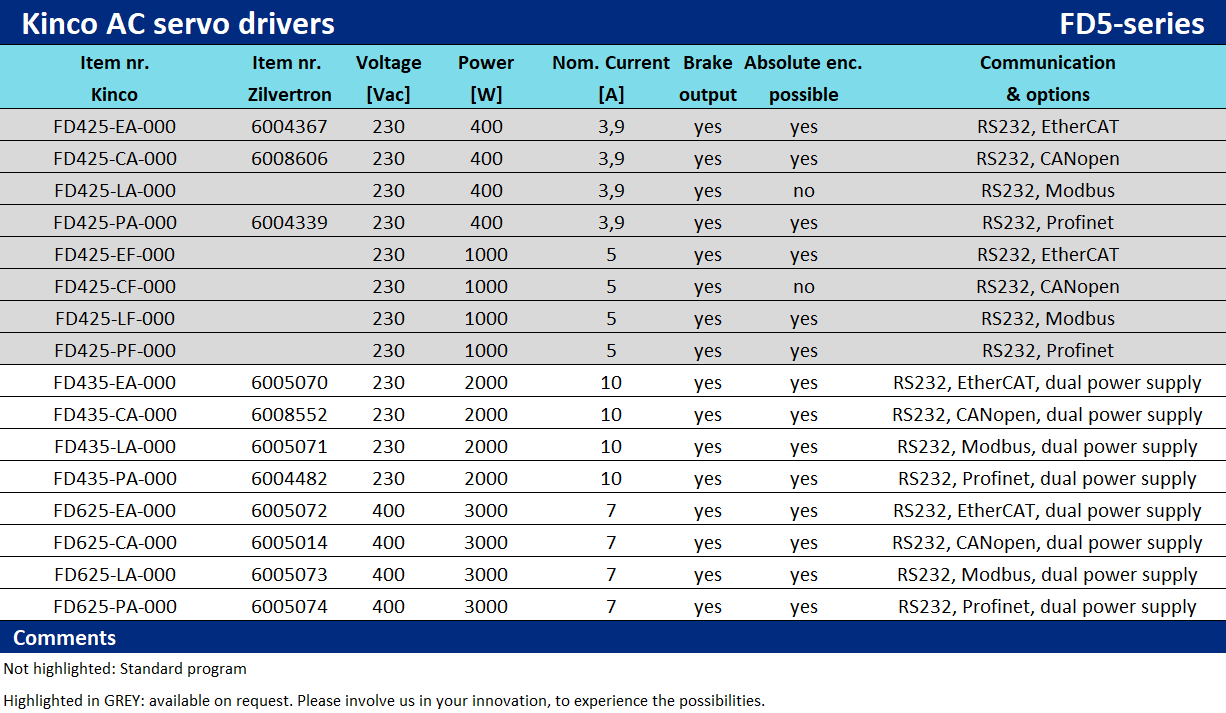The width and height of the screenshot is (1226, 713).
Task: Click the Comments section header
Action: tap(65, 638)
